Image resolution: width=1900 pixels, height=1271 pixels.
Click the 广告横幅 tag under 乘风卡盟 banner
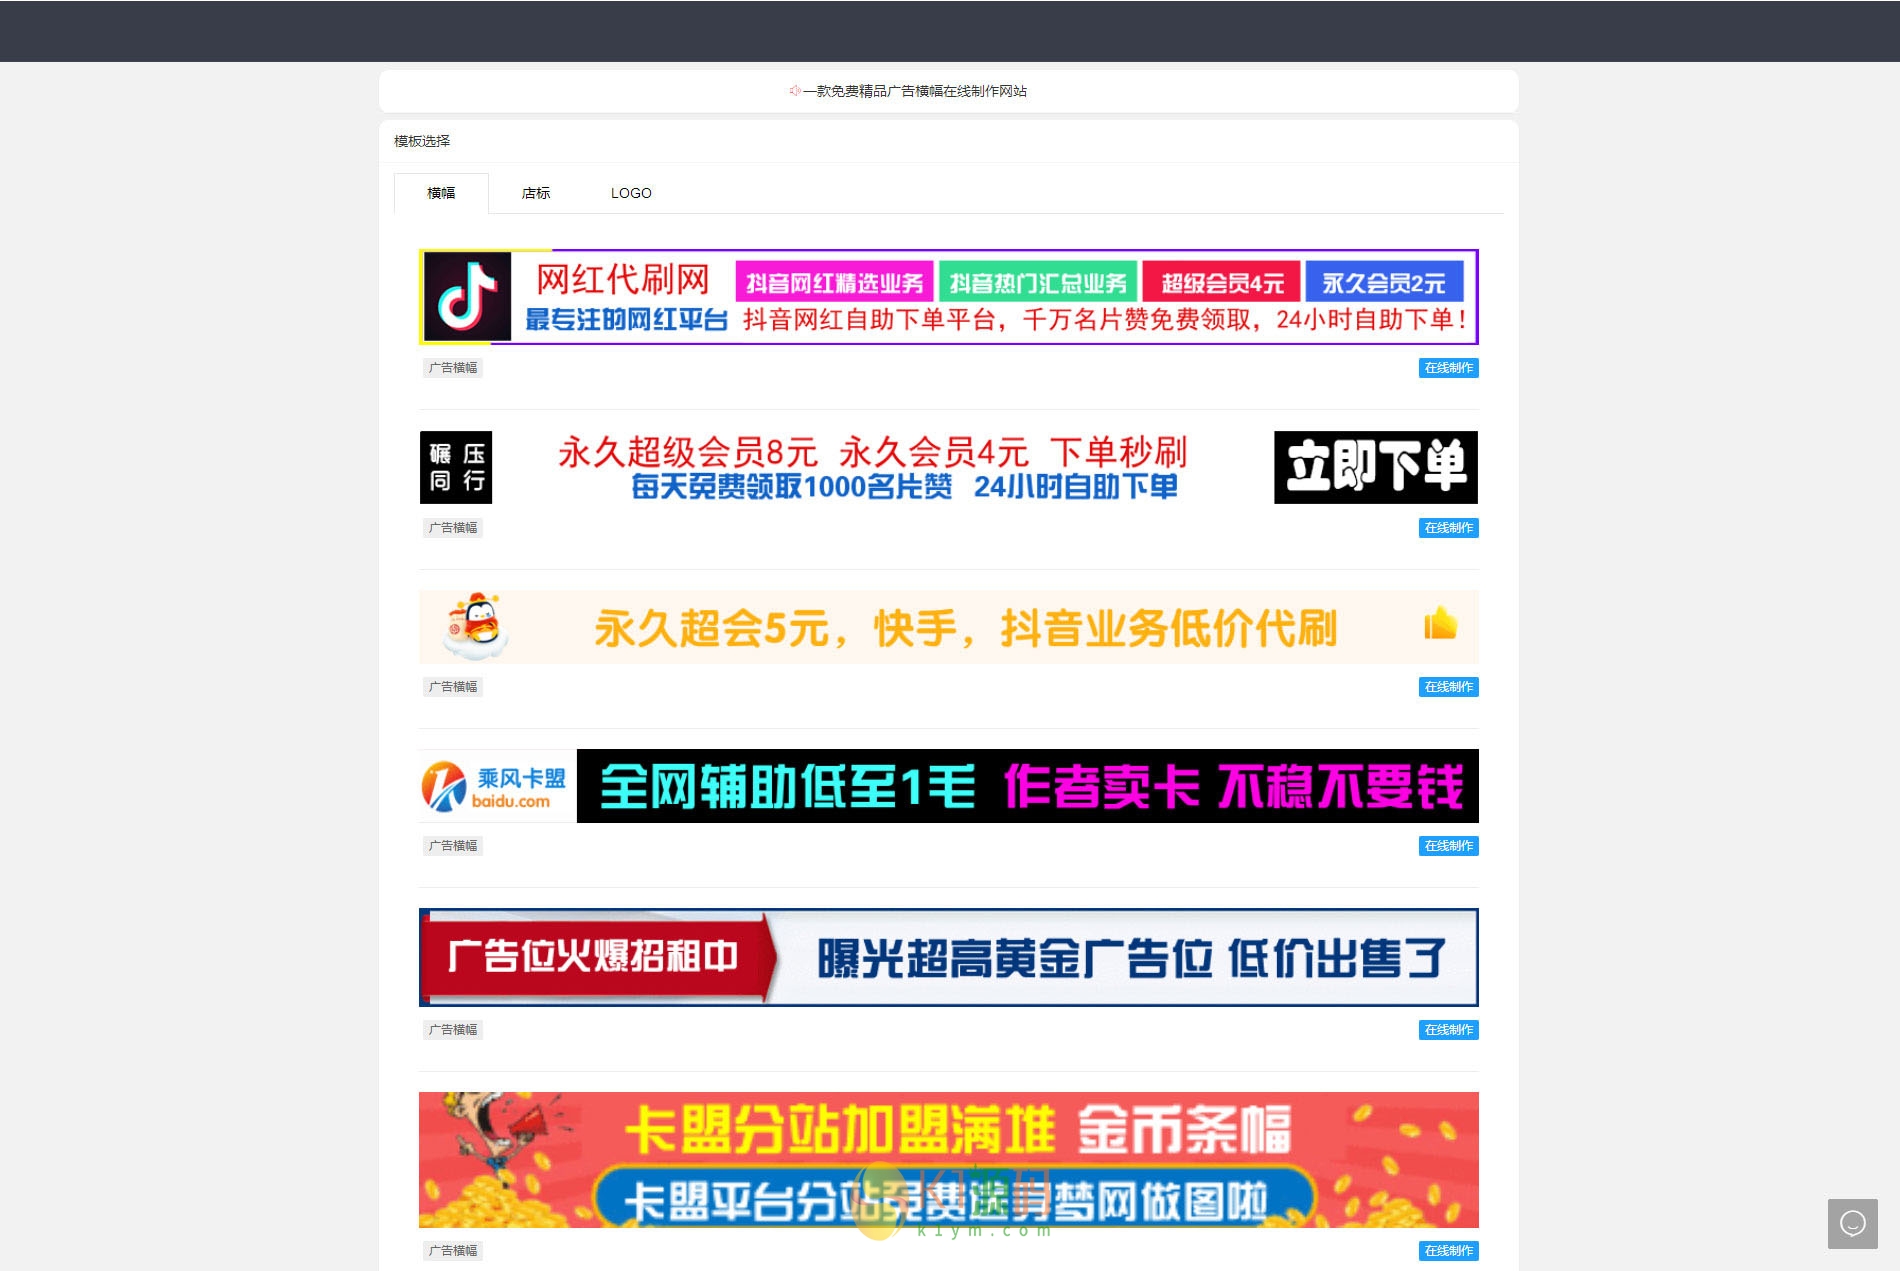coord(453,846)
